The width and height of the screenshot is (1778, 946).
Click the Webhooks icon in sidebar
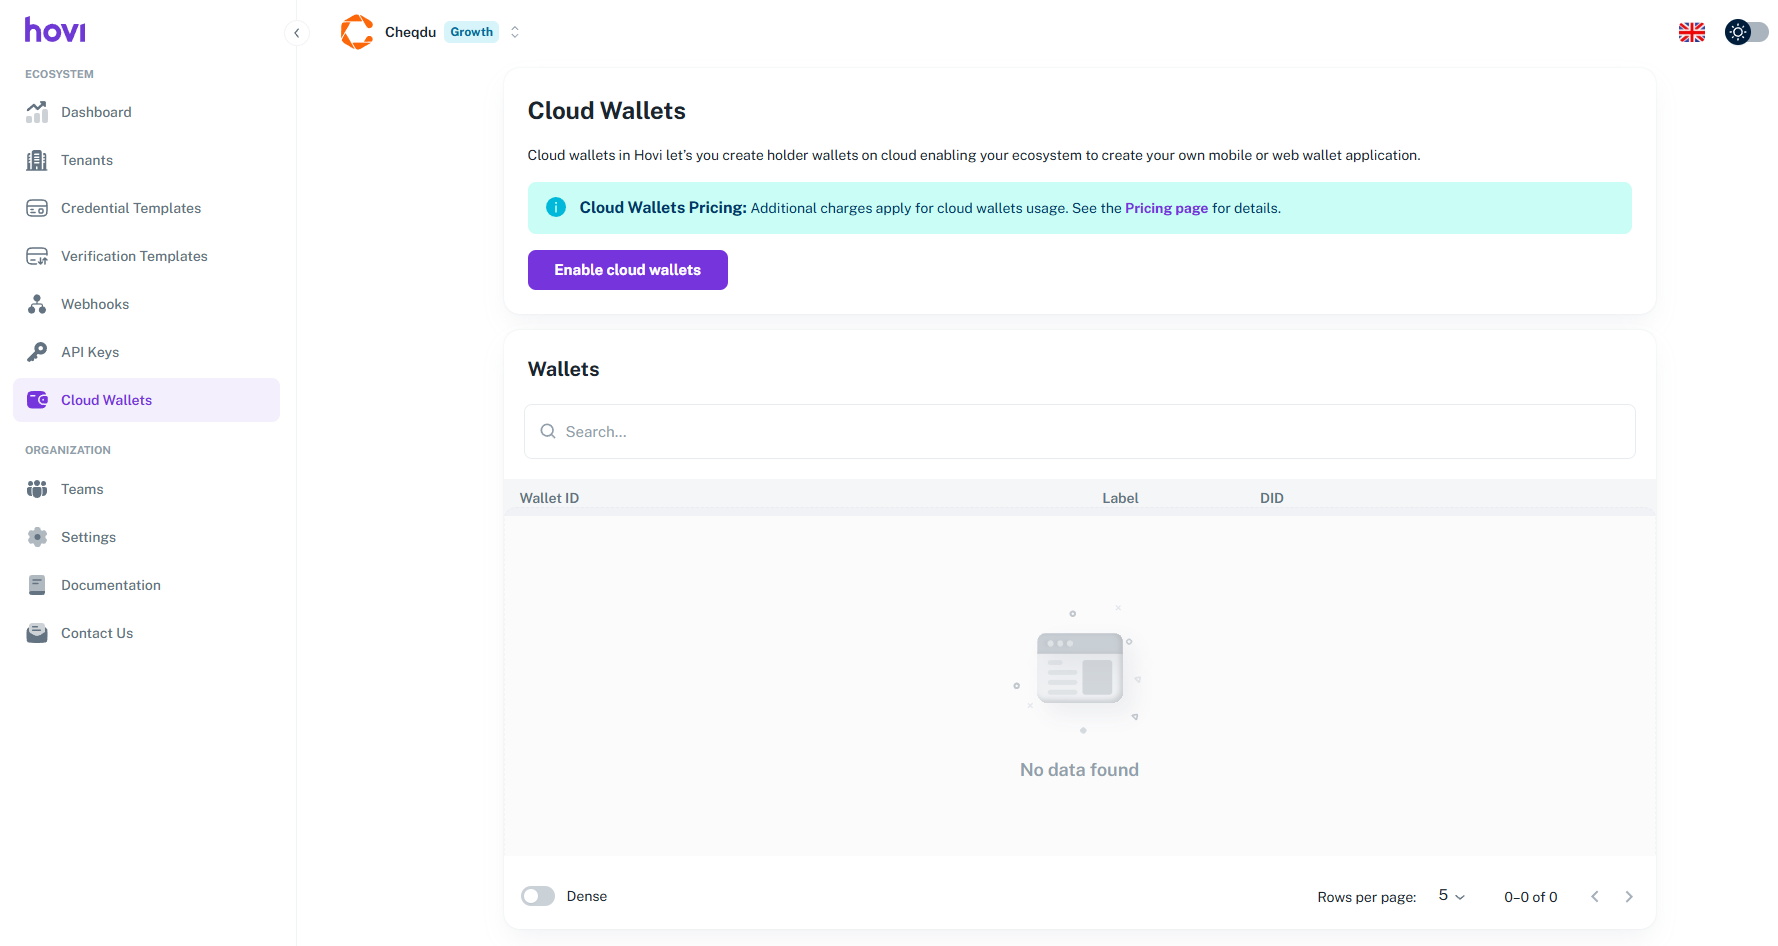point(37,304)
